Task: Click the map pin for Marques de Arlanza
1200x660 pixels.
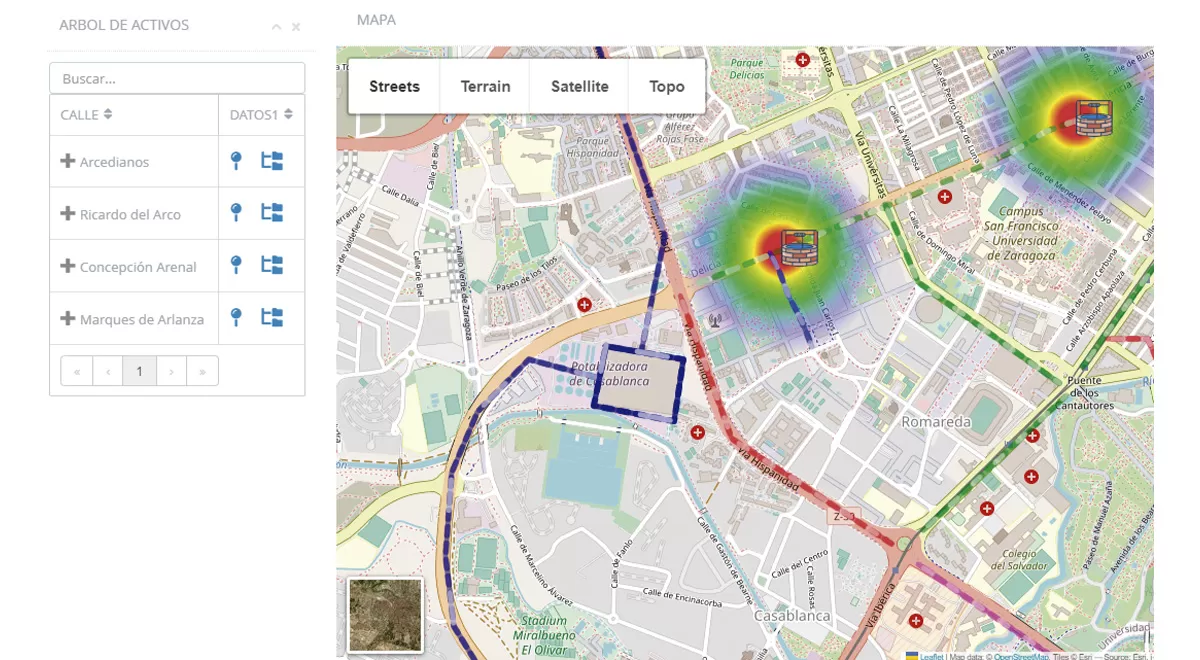Action: pyautogui.click(x=236, y=318)
